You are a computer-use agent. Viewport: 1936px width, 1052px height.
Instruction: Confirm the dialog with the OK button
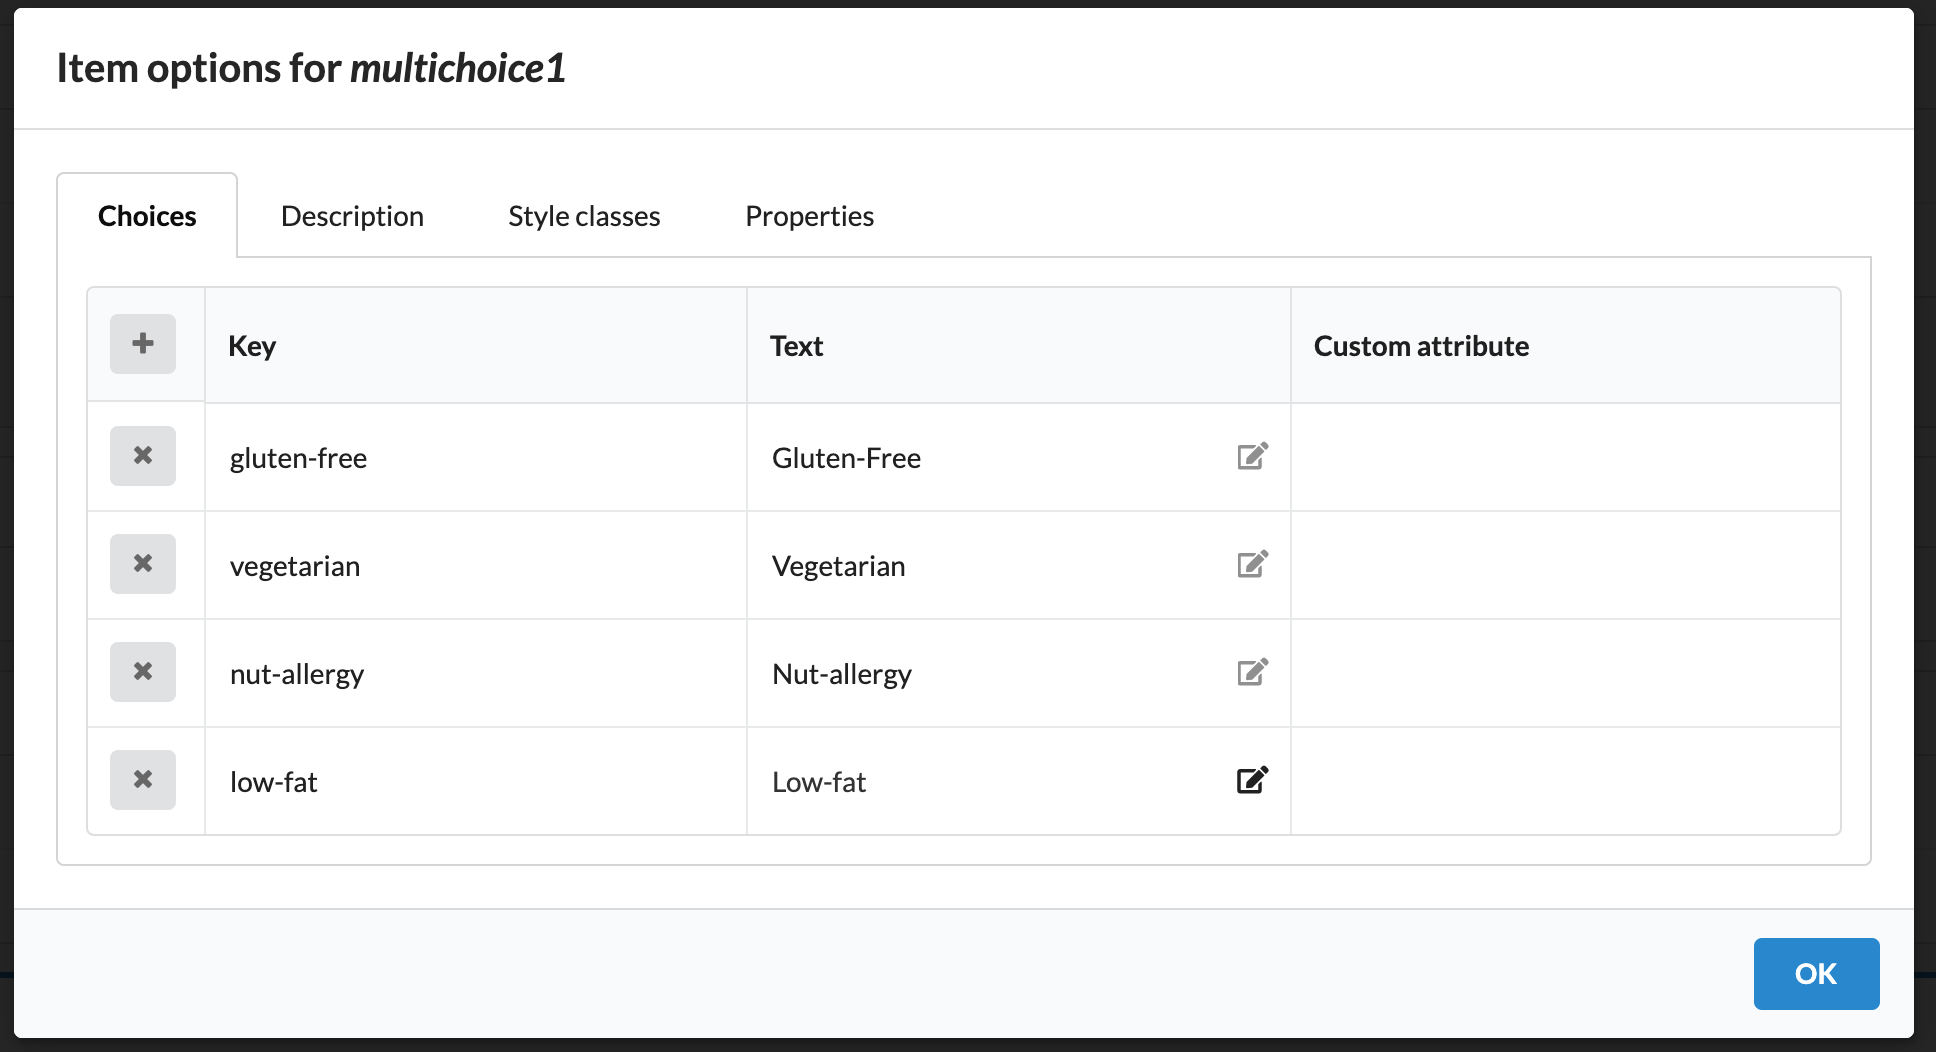1816,974
